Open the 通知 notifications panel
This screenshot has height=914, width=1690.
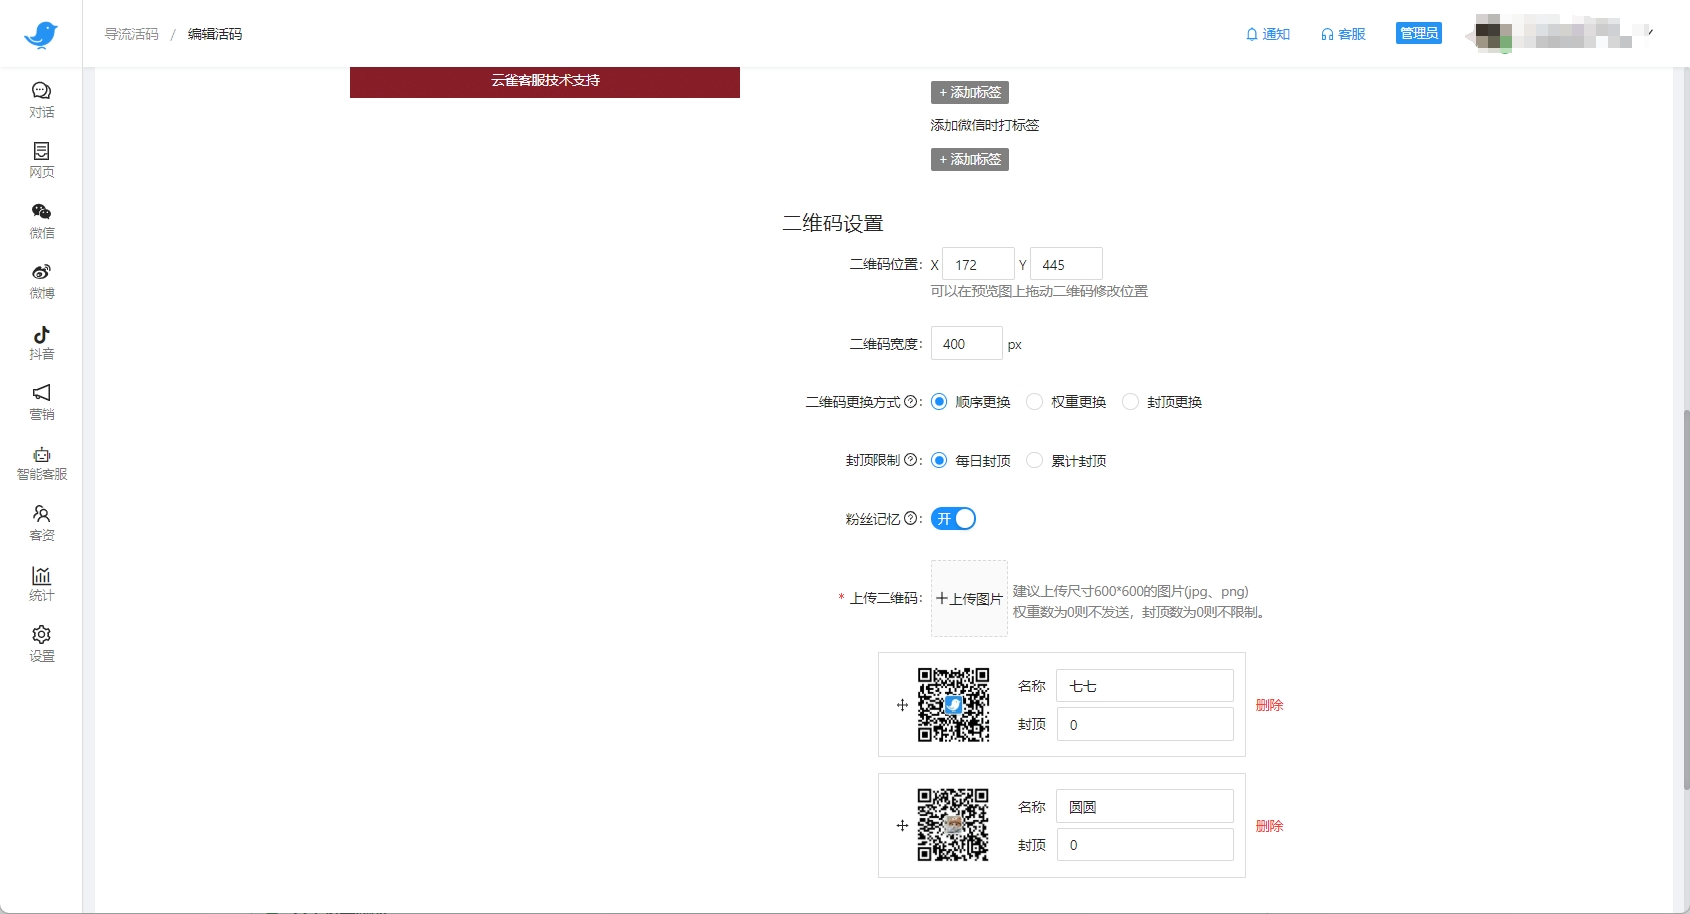coord(1267,33)
